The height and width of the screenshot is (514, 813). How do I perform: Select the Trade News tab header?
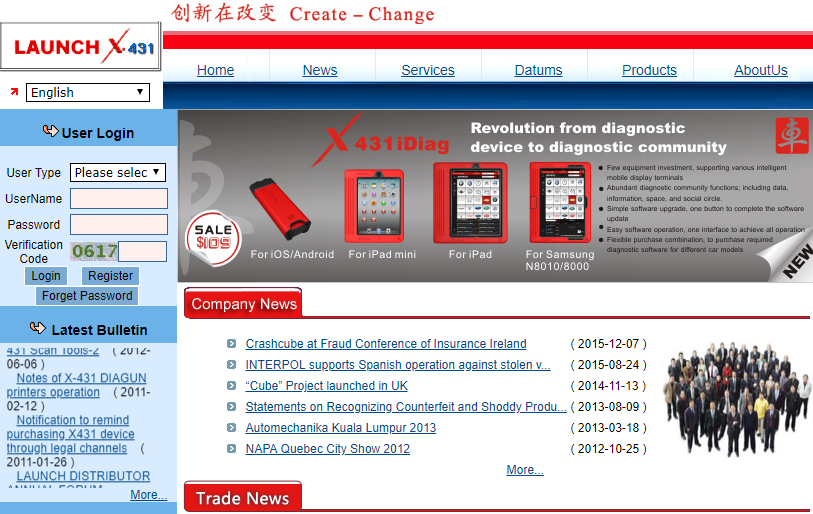pyautogui.click(x=243, y=497)
